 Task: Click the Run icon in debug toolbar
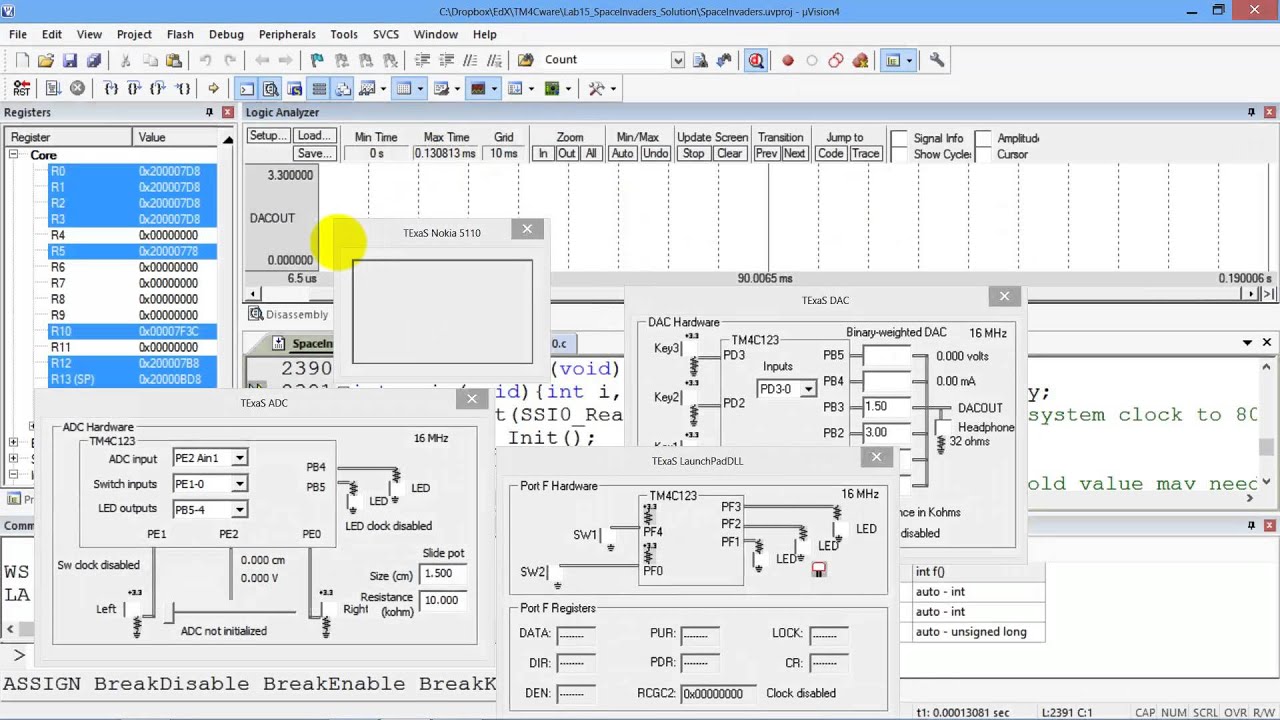pyautogui.click(x=53, y=88)
